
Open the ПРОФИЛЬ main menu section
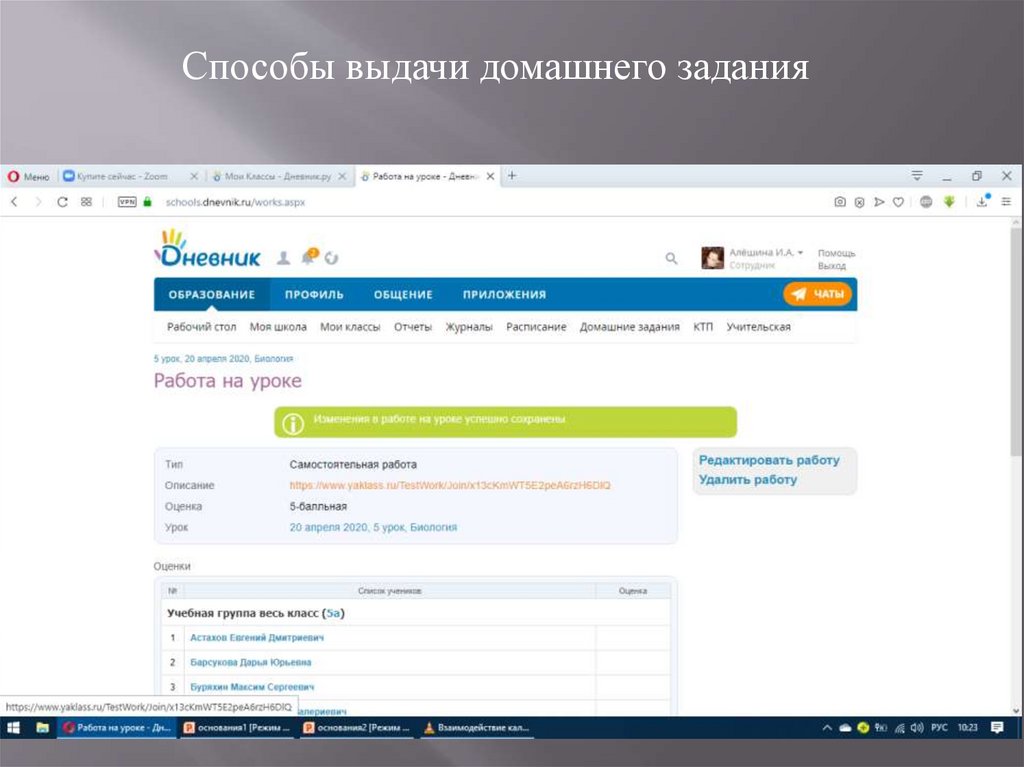(314, 295)
